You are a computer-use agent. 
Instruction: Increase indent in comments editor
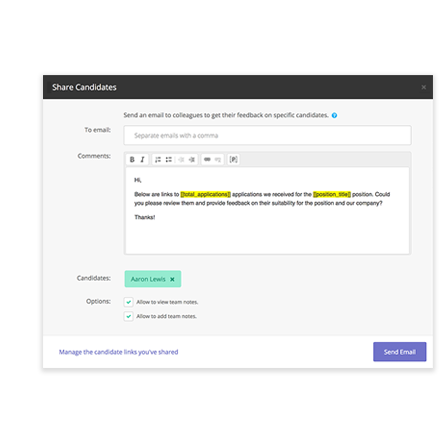click(x=192, y=159)
